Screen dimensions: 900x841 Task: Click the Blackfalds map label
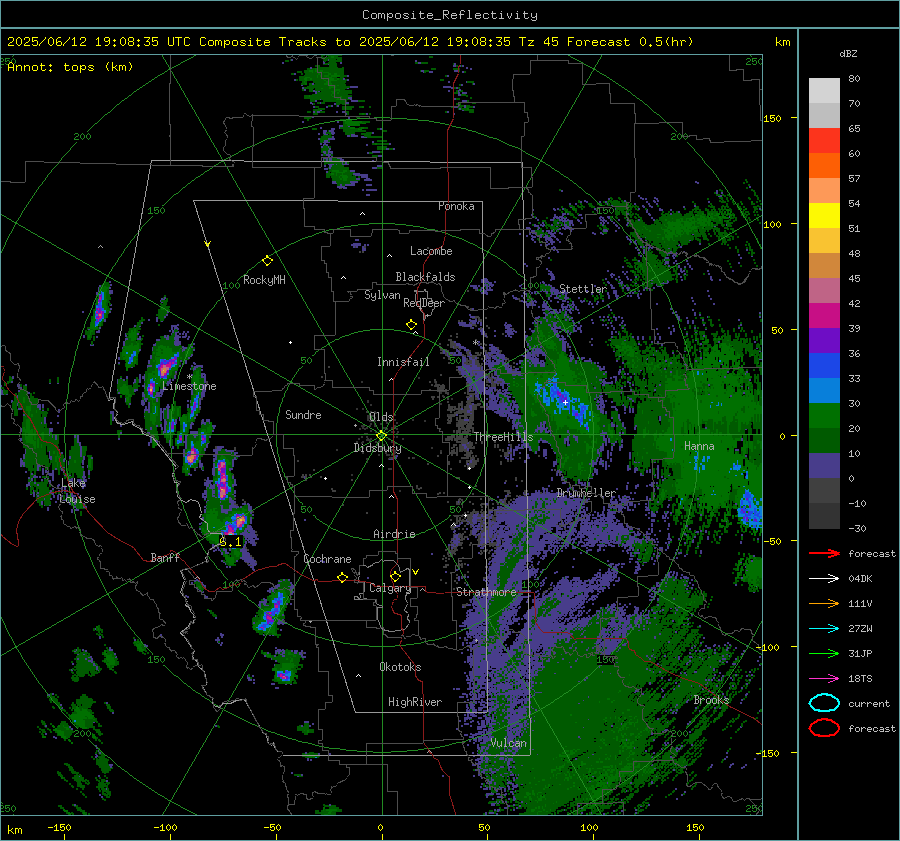tap(425, 277)
